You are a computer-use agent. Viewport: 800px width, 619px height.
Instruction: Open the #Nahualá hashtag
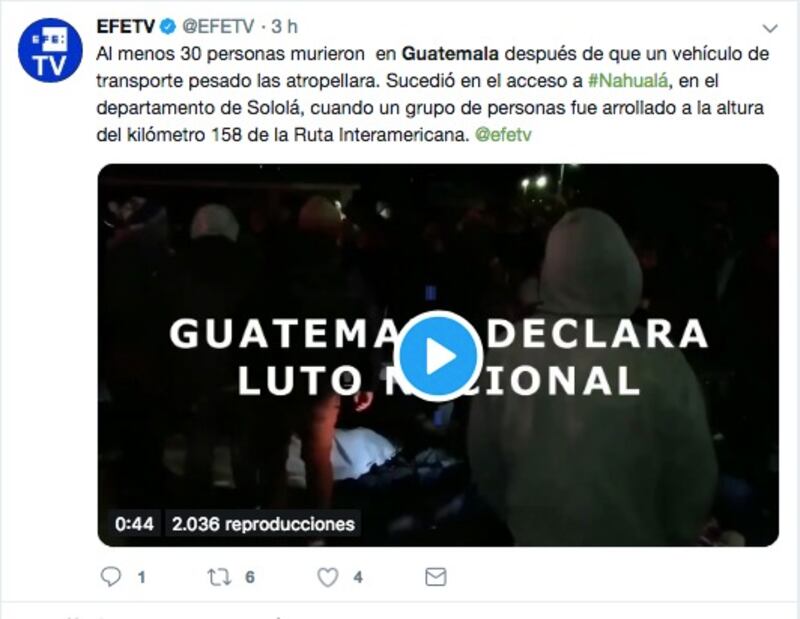[628, 81]
